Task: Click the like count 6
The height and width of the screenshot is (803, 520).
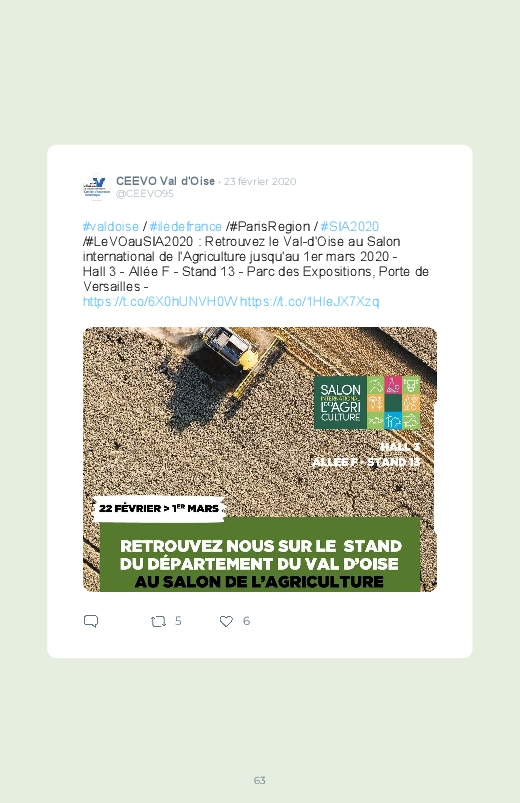Action: pos(246,621)
